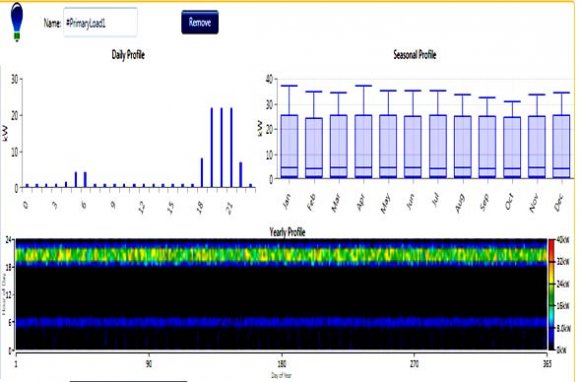
Task: Click the Jul box in Seasonal Profile
Action: [438, 146]
